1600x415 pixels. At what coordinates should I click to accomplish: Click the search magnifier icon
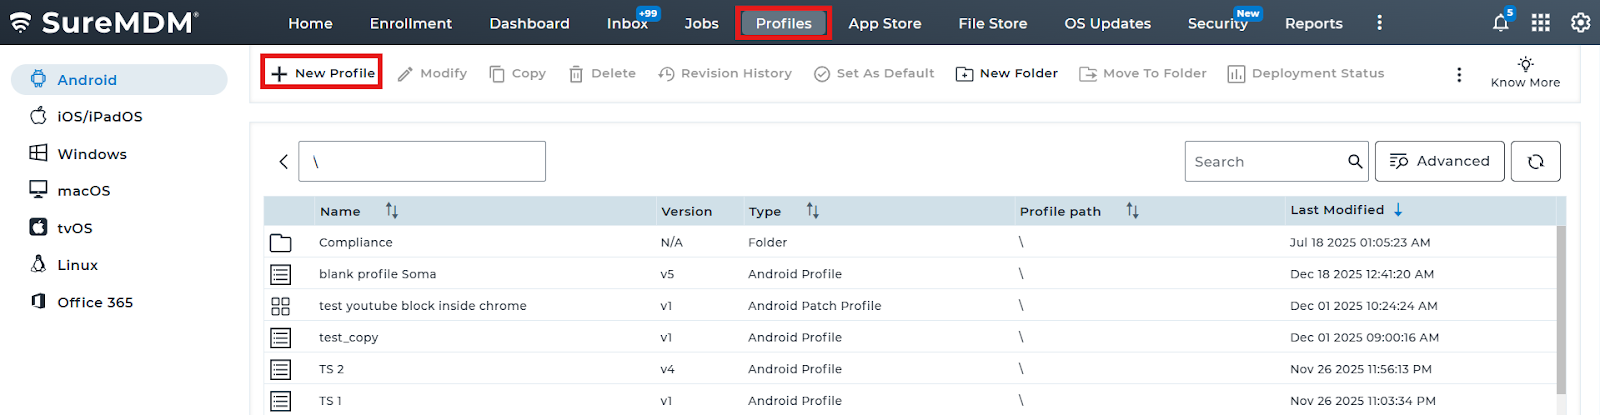point(1355,161)
